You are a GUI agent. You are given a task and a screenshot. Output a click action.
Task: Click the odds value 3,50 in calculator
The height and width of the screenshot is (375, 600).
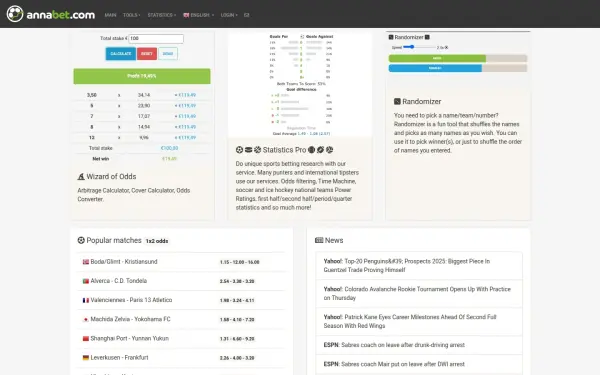[x=91, y=95]
